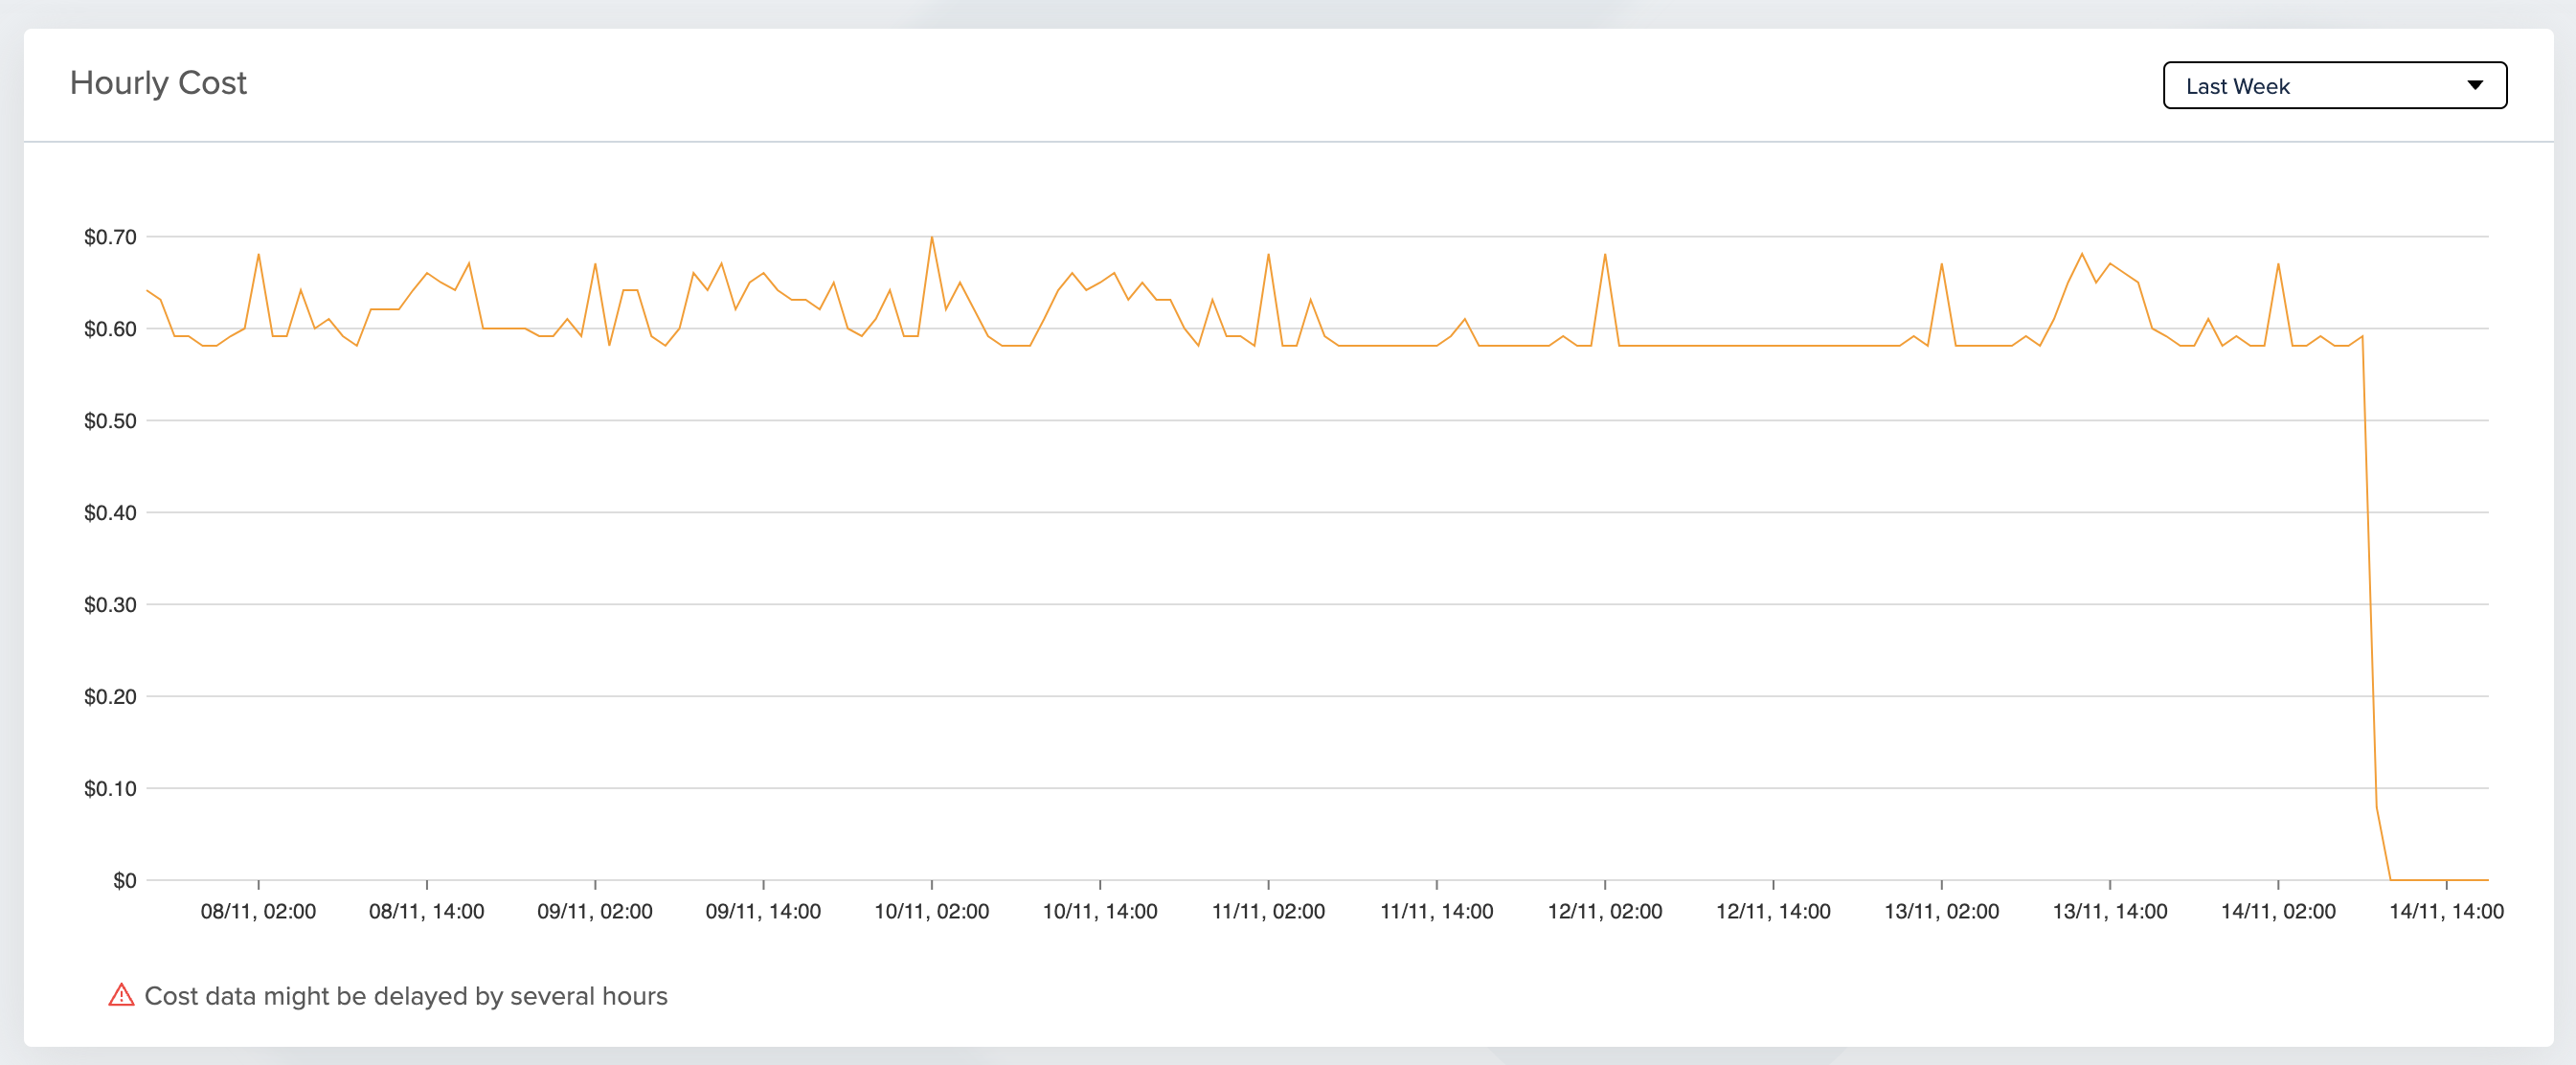Click the $0.50 y-axis label

coord(110,421)
